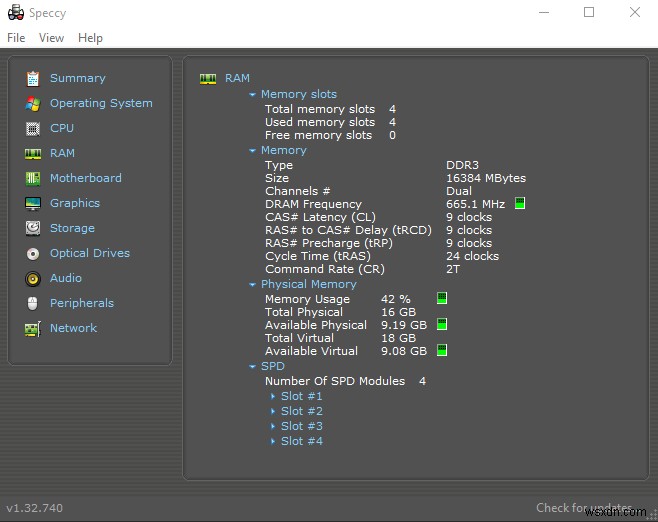658x522 pixels.
Task: Click the green indicator beside Available Physical
Action: point(442,324)
